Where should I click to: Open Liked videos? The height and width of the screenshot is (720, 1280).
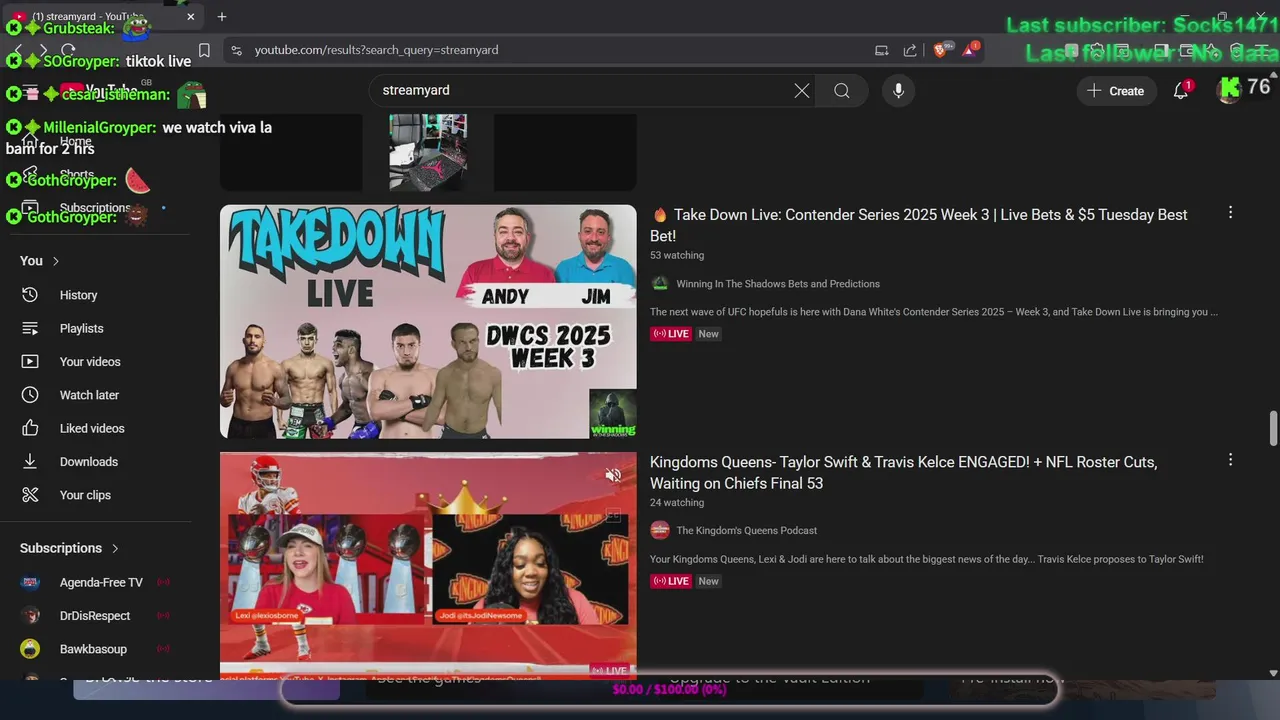(92, 428)
